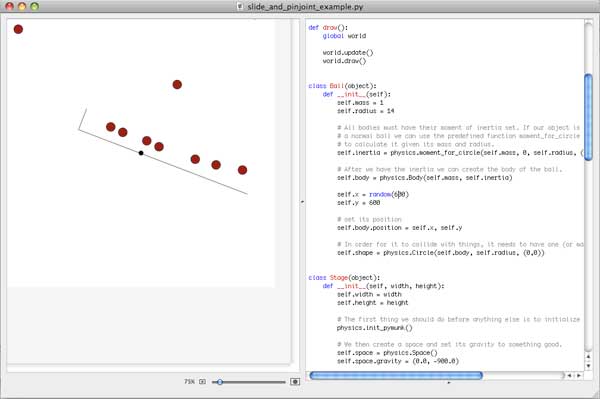
Task: Click the split-view handle between canvas and code
Action: [x=302, y=201]
